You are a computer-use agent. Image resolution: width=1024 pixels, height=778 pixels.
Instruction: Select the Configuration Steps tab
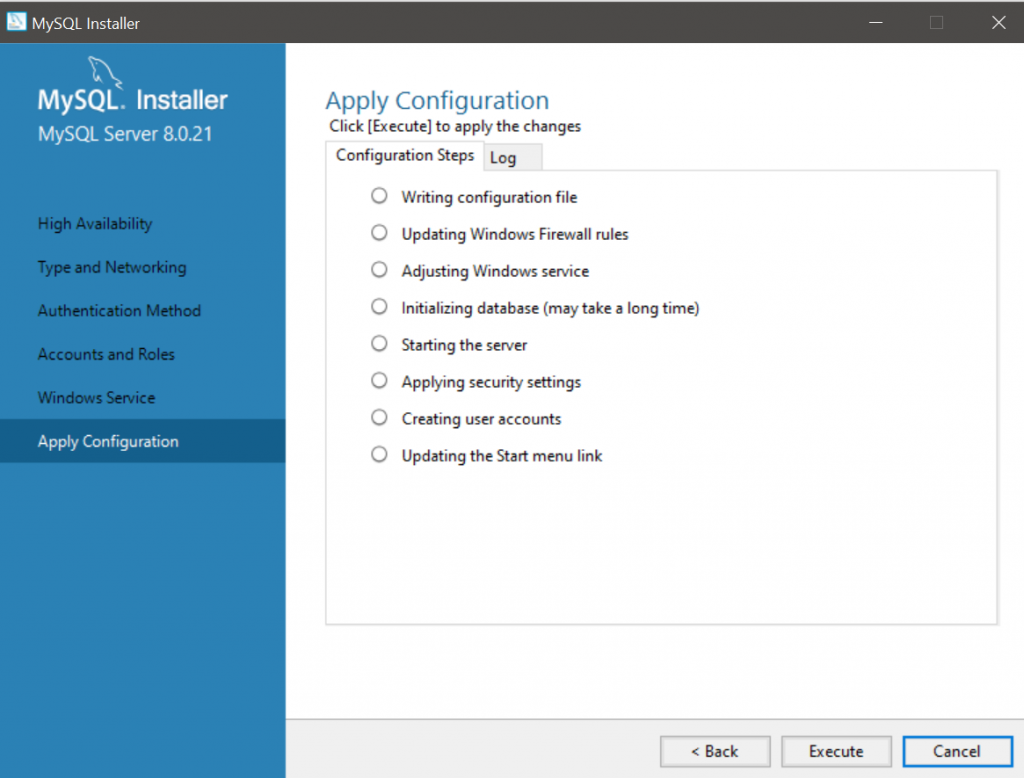(x=405, y=155)
